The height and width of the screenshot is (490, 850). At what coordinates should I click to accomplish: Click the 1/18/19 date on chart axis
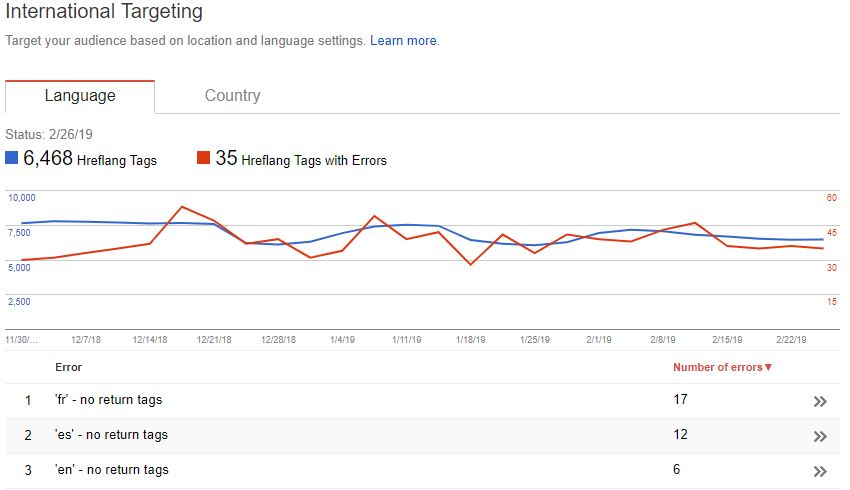click(x=471, y=339)
